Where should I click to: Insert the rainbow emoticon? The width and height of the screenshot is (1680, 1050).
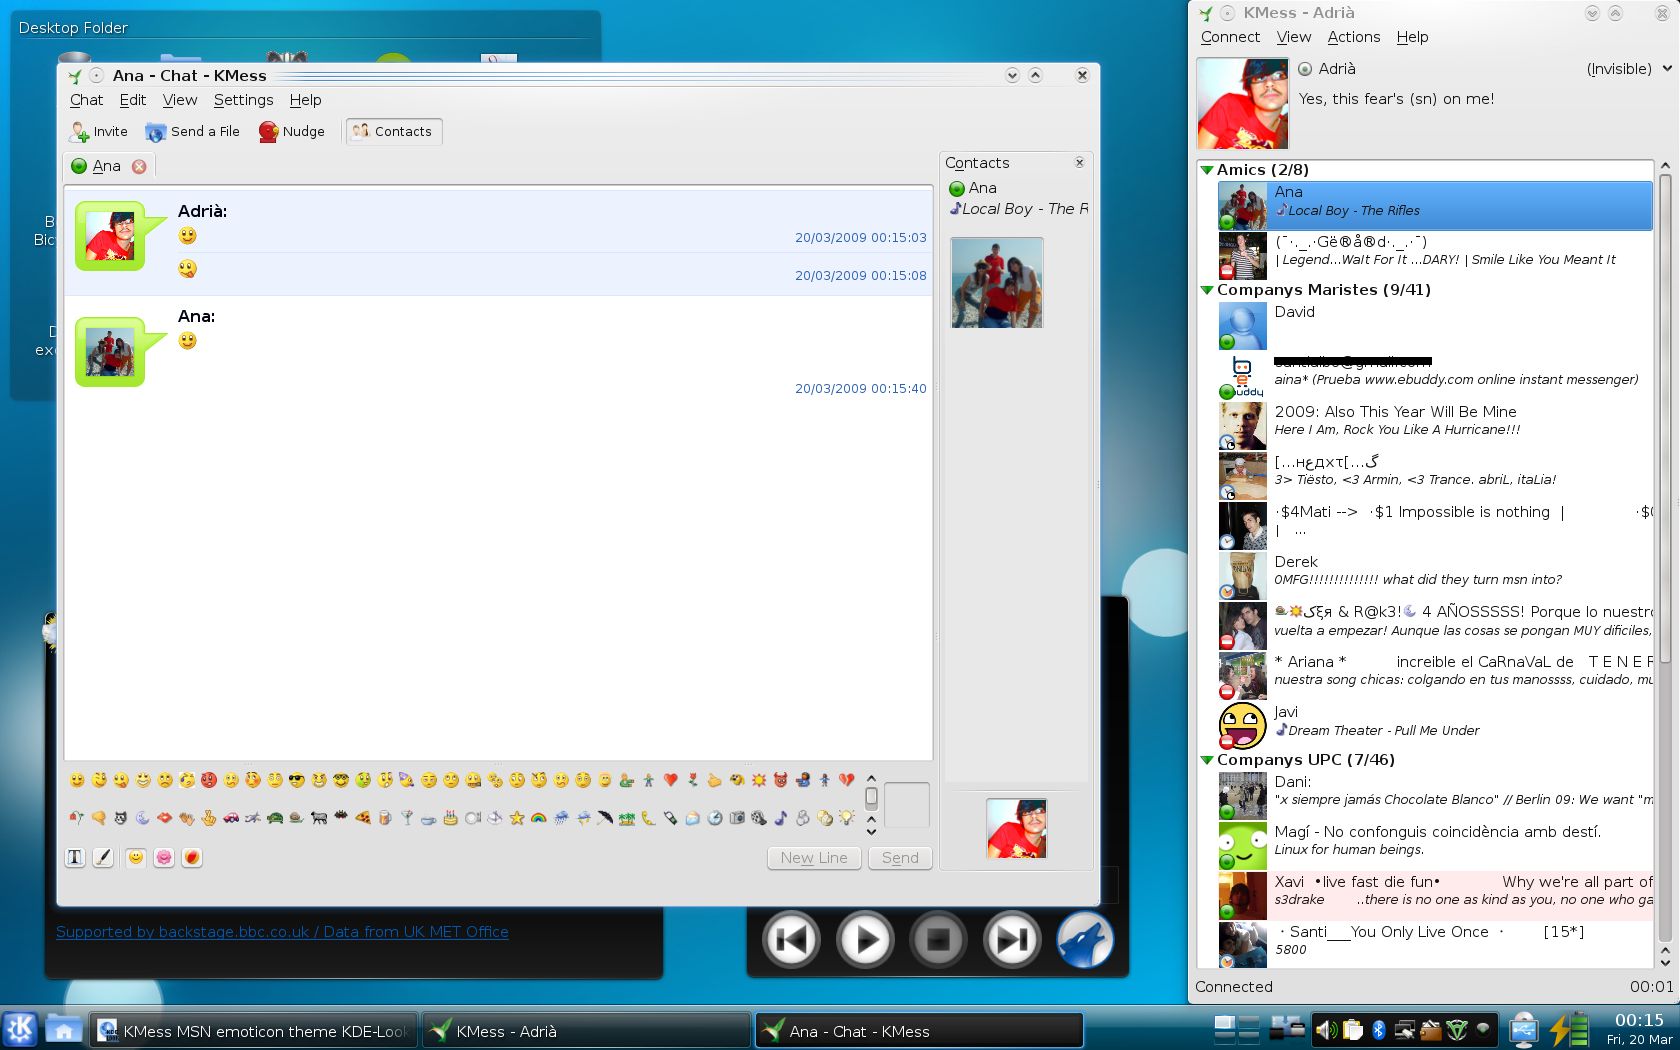coord(539,818)
